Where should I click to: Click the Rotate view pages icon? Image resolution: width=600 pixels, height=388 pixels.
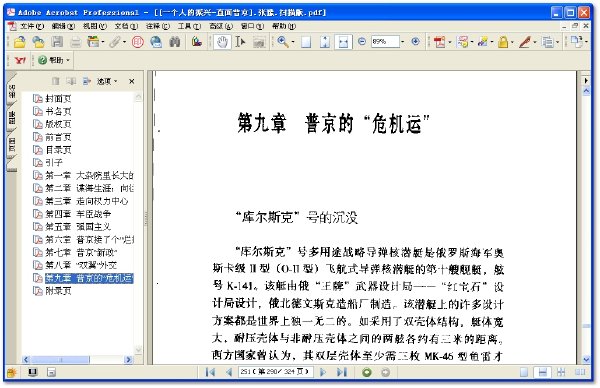(x=576, y=41)
